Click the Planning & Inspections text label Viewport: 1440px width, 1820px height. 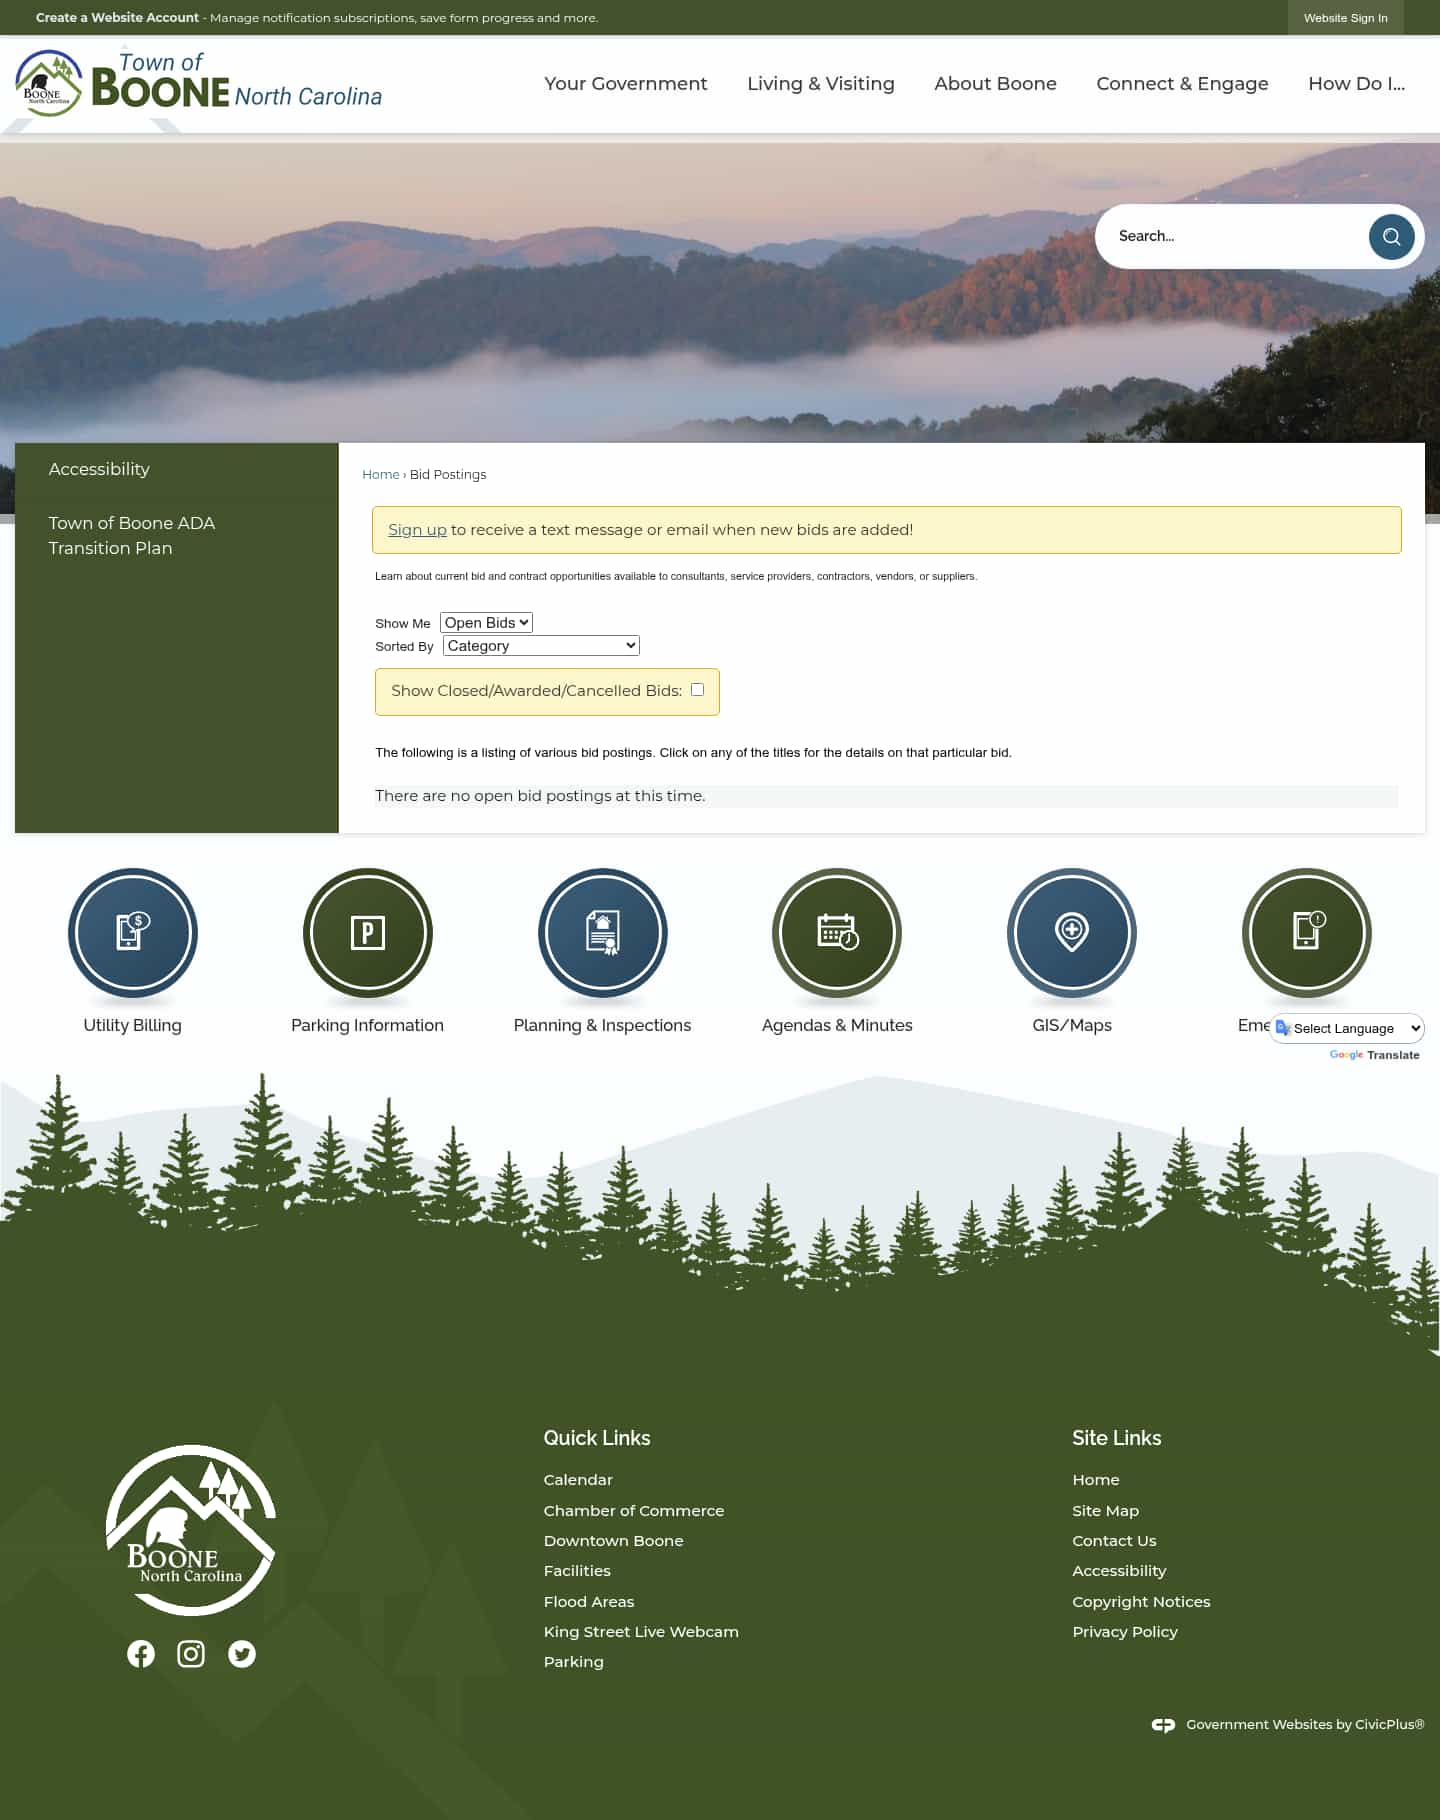click(602, 1025)
